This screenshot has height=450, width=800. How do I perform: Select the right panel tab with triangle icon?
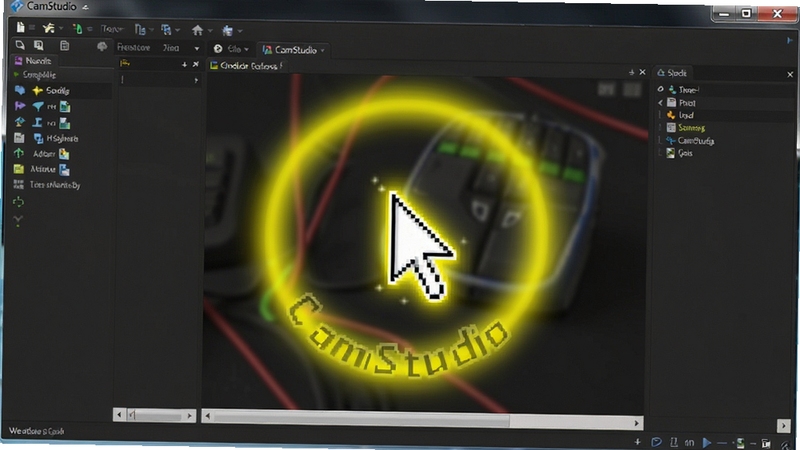tap(672, 73)
